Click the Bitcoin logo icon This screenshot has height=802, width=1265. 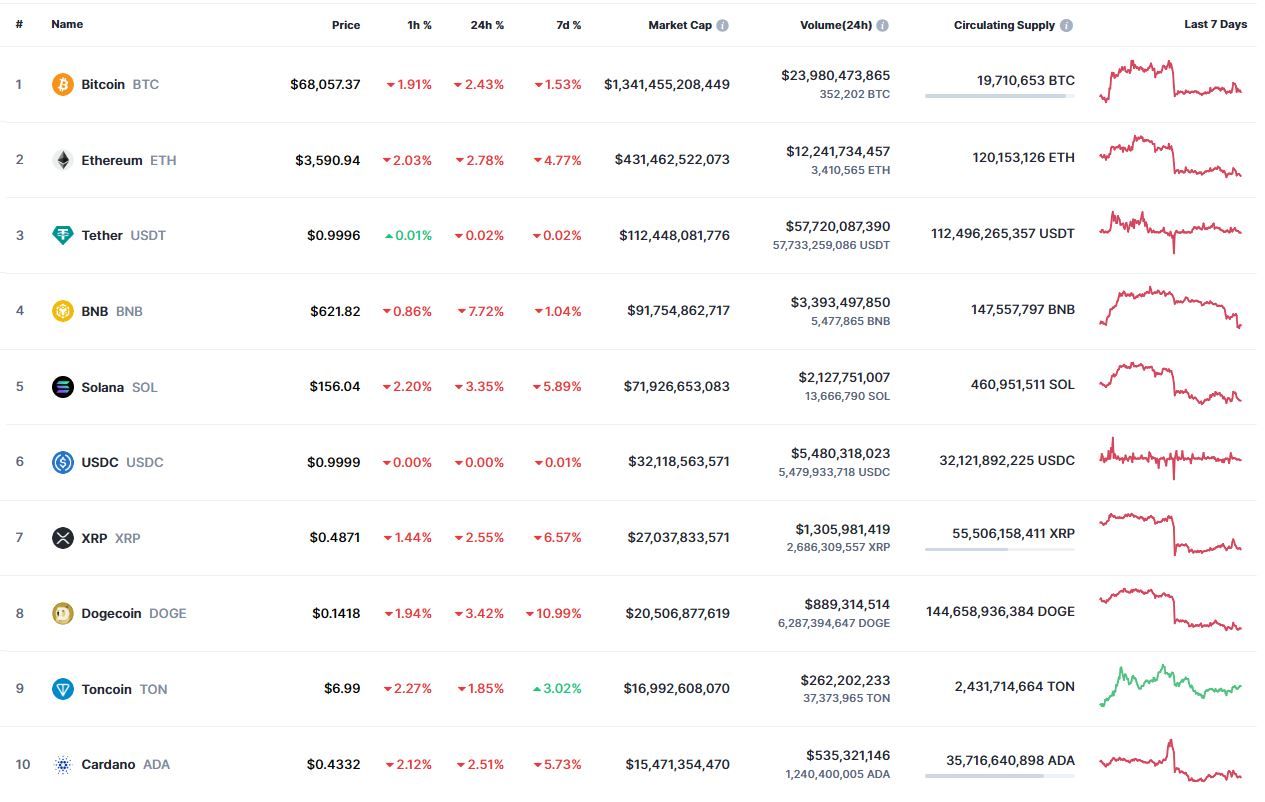click(63, 85)
